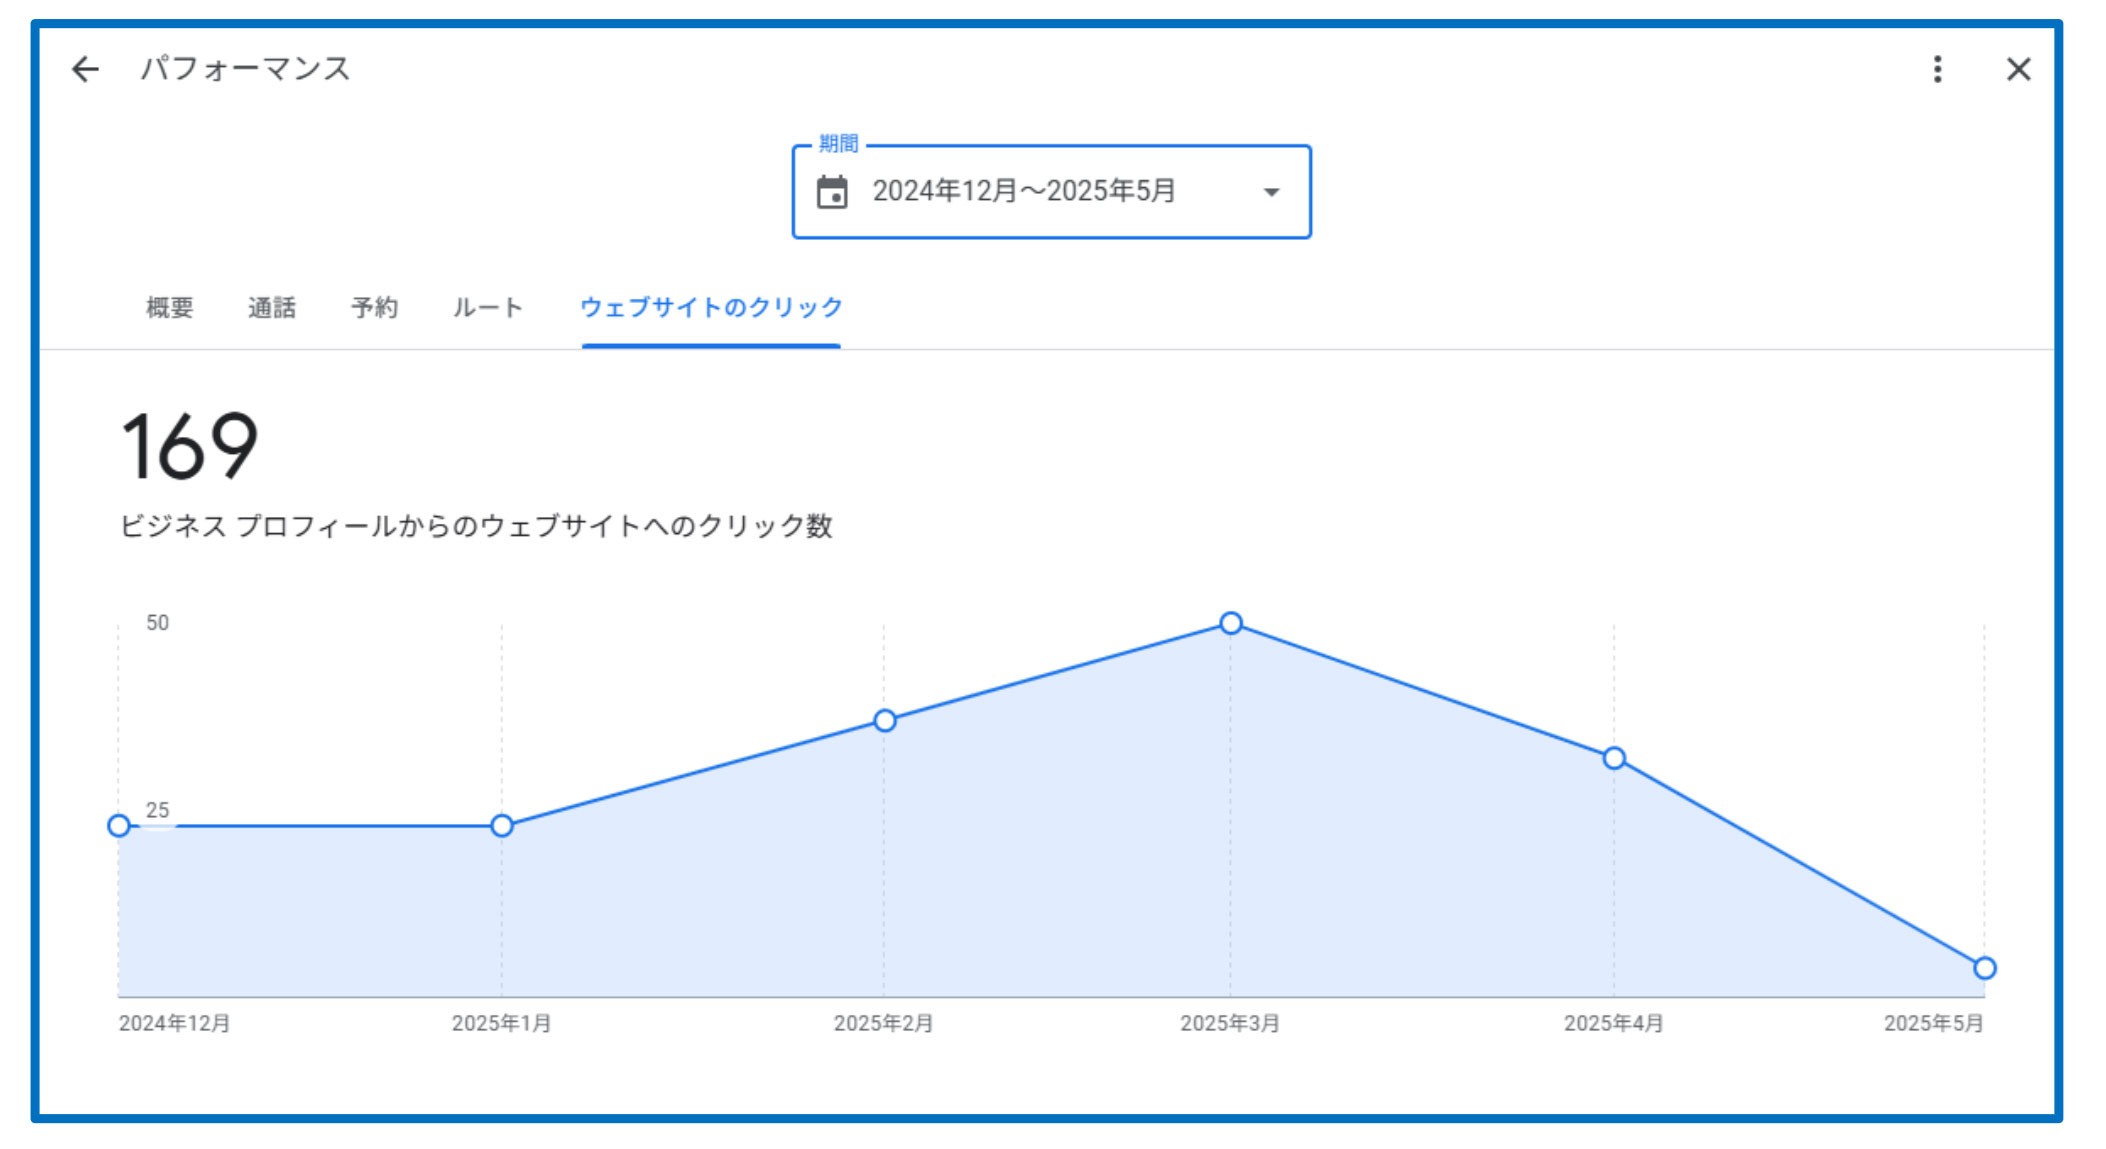Click the total count 169
The width and height of the screenshot is (2106, 1149).
(x=189, y=446)
